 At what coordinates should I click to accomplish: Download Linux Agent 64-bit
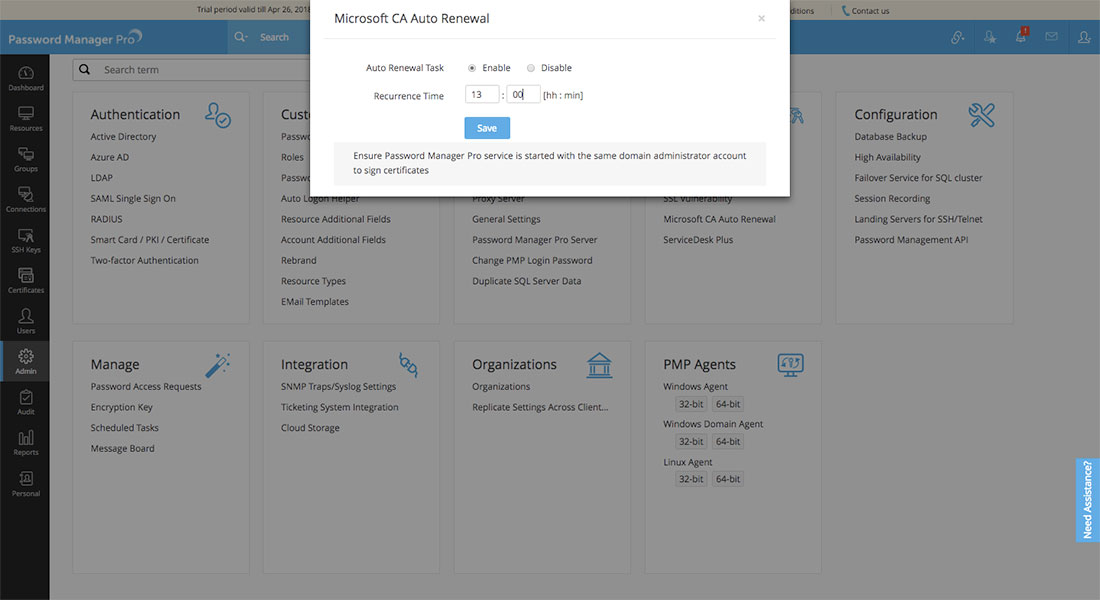click(x=728, y=479)
